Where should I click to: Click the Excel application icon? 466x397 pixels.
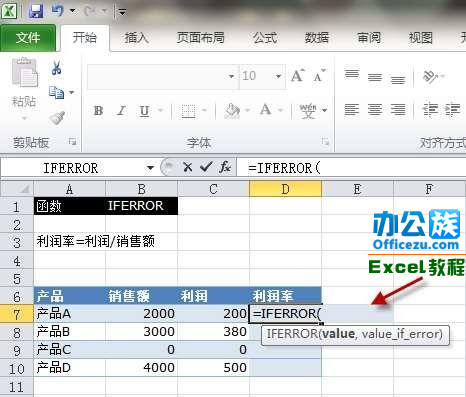(x=9, y=11)
